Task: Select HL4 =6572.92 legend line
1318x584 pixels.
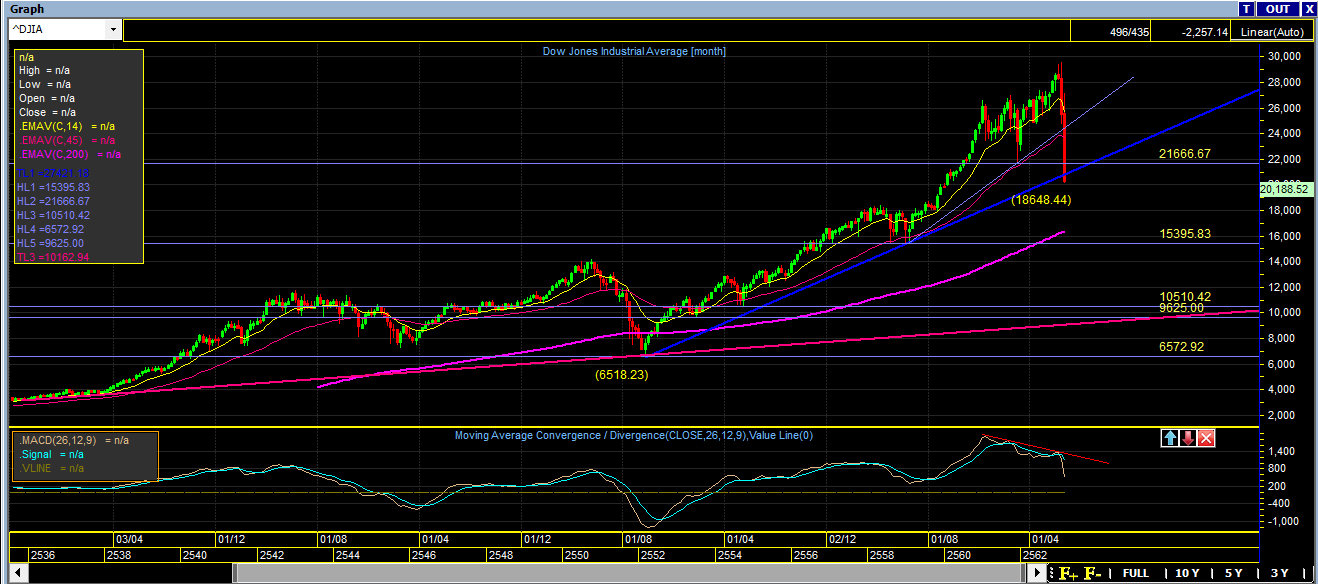Action: (x=51, y=229)
